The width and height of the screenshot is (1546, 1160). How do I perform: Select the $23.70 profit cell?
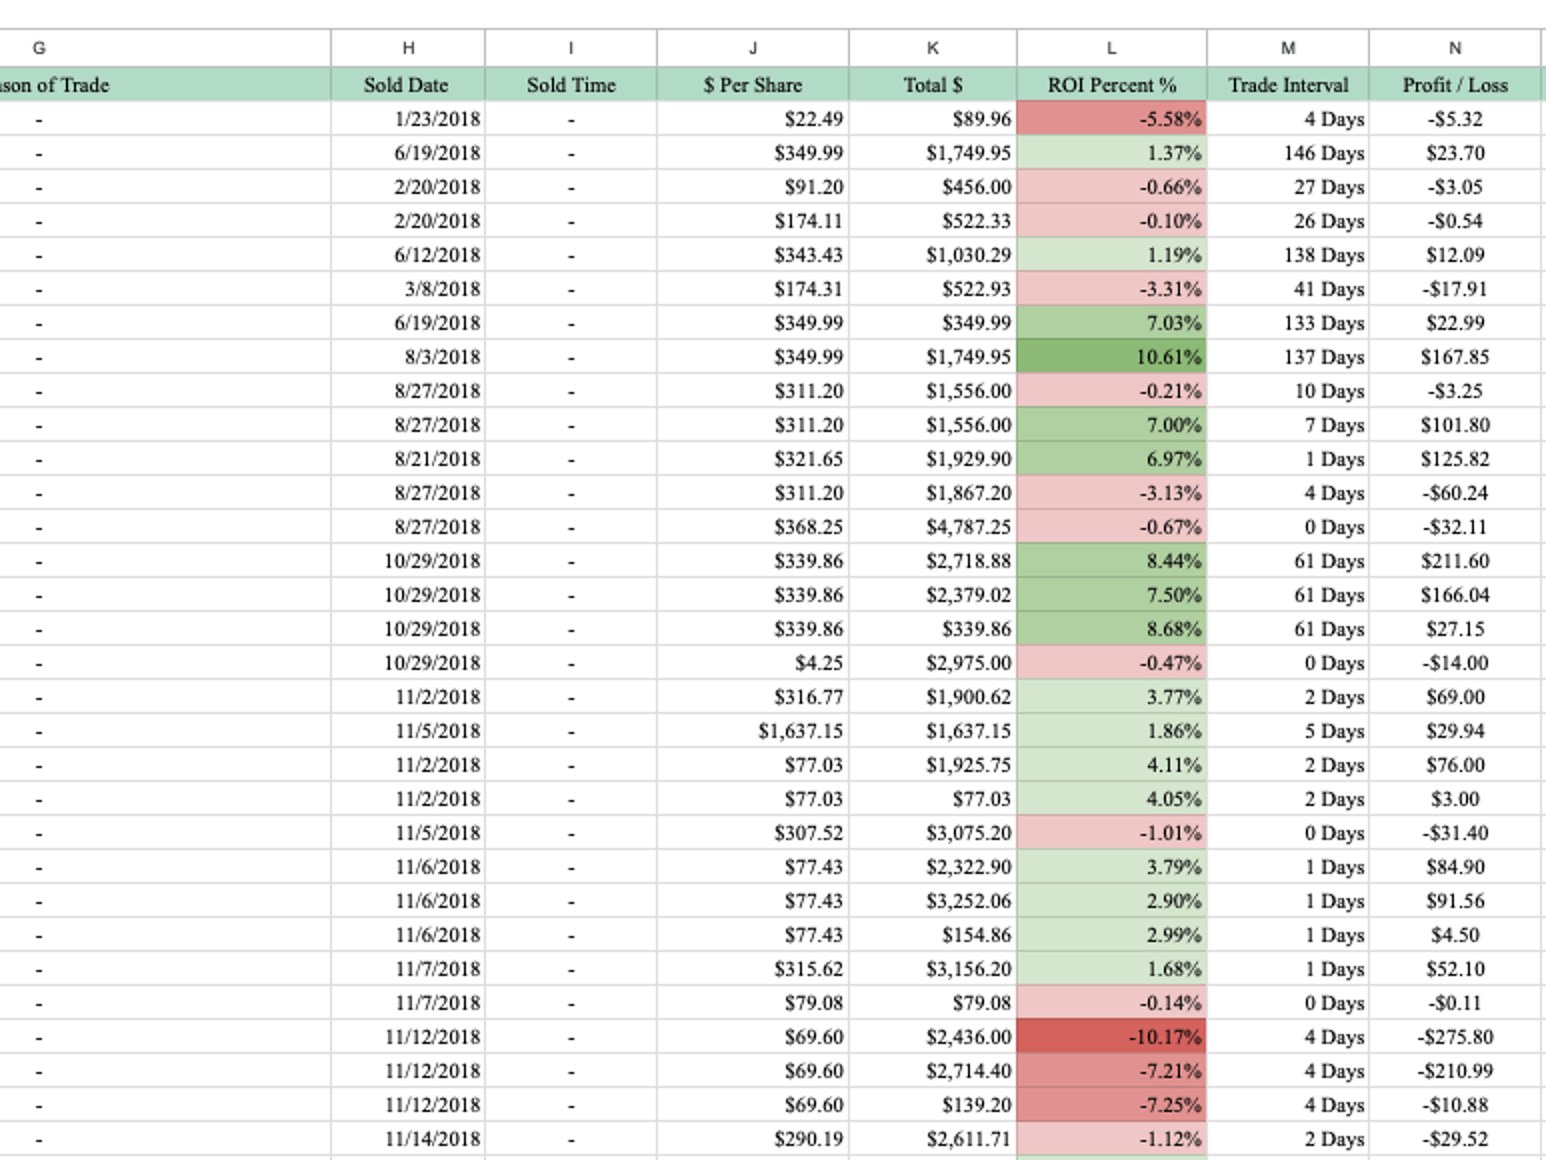coord(1455,153)
